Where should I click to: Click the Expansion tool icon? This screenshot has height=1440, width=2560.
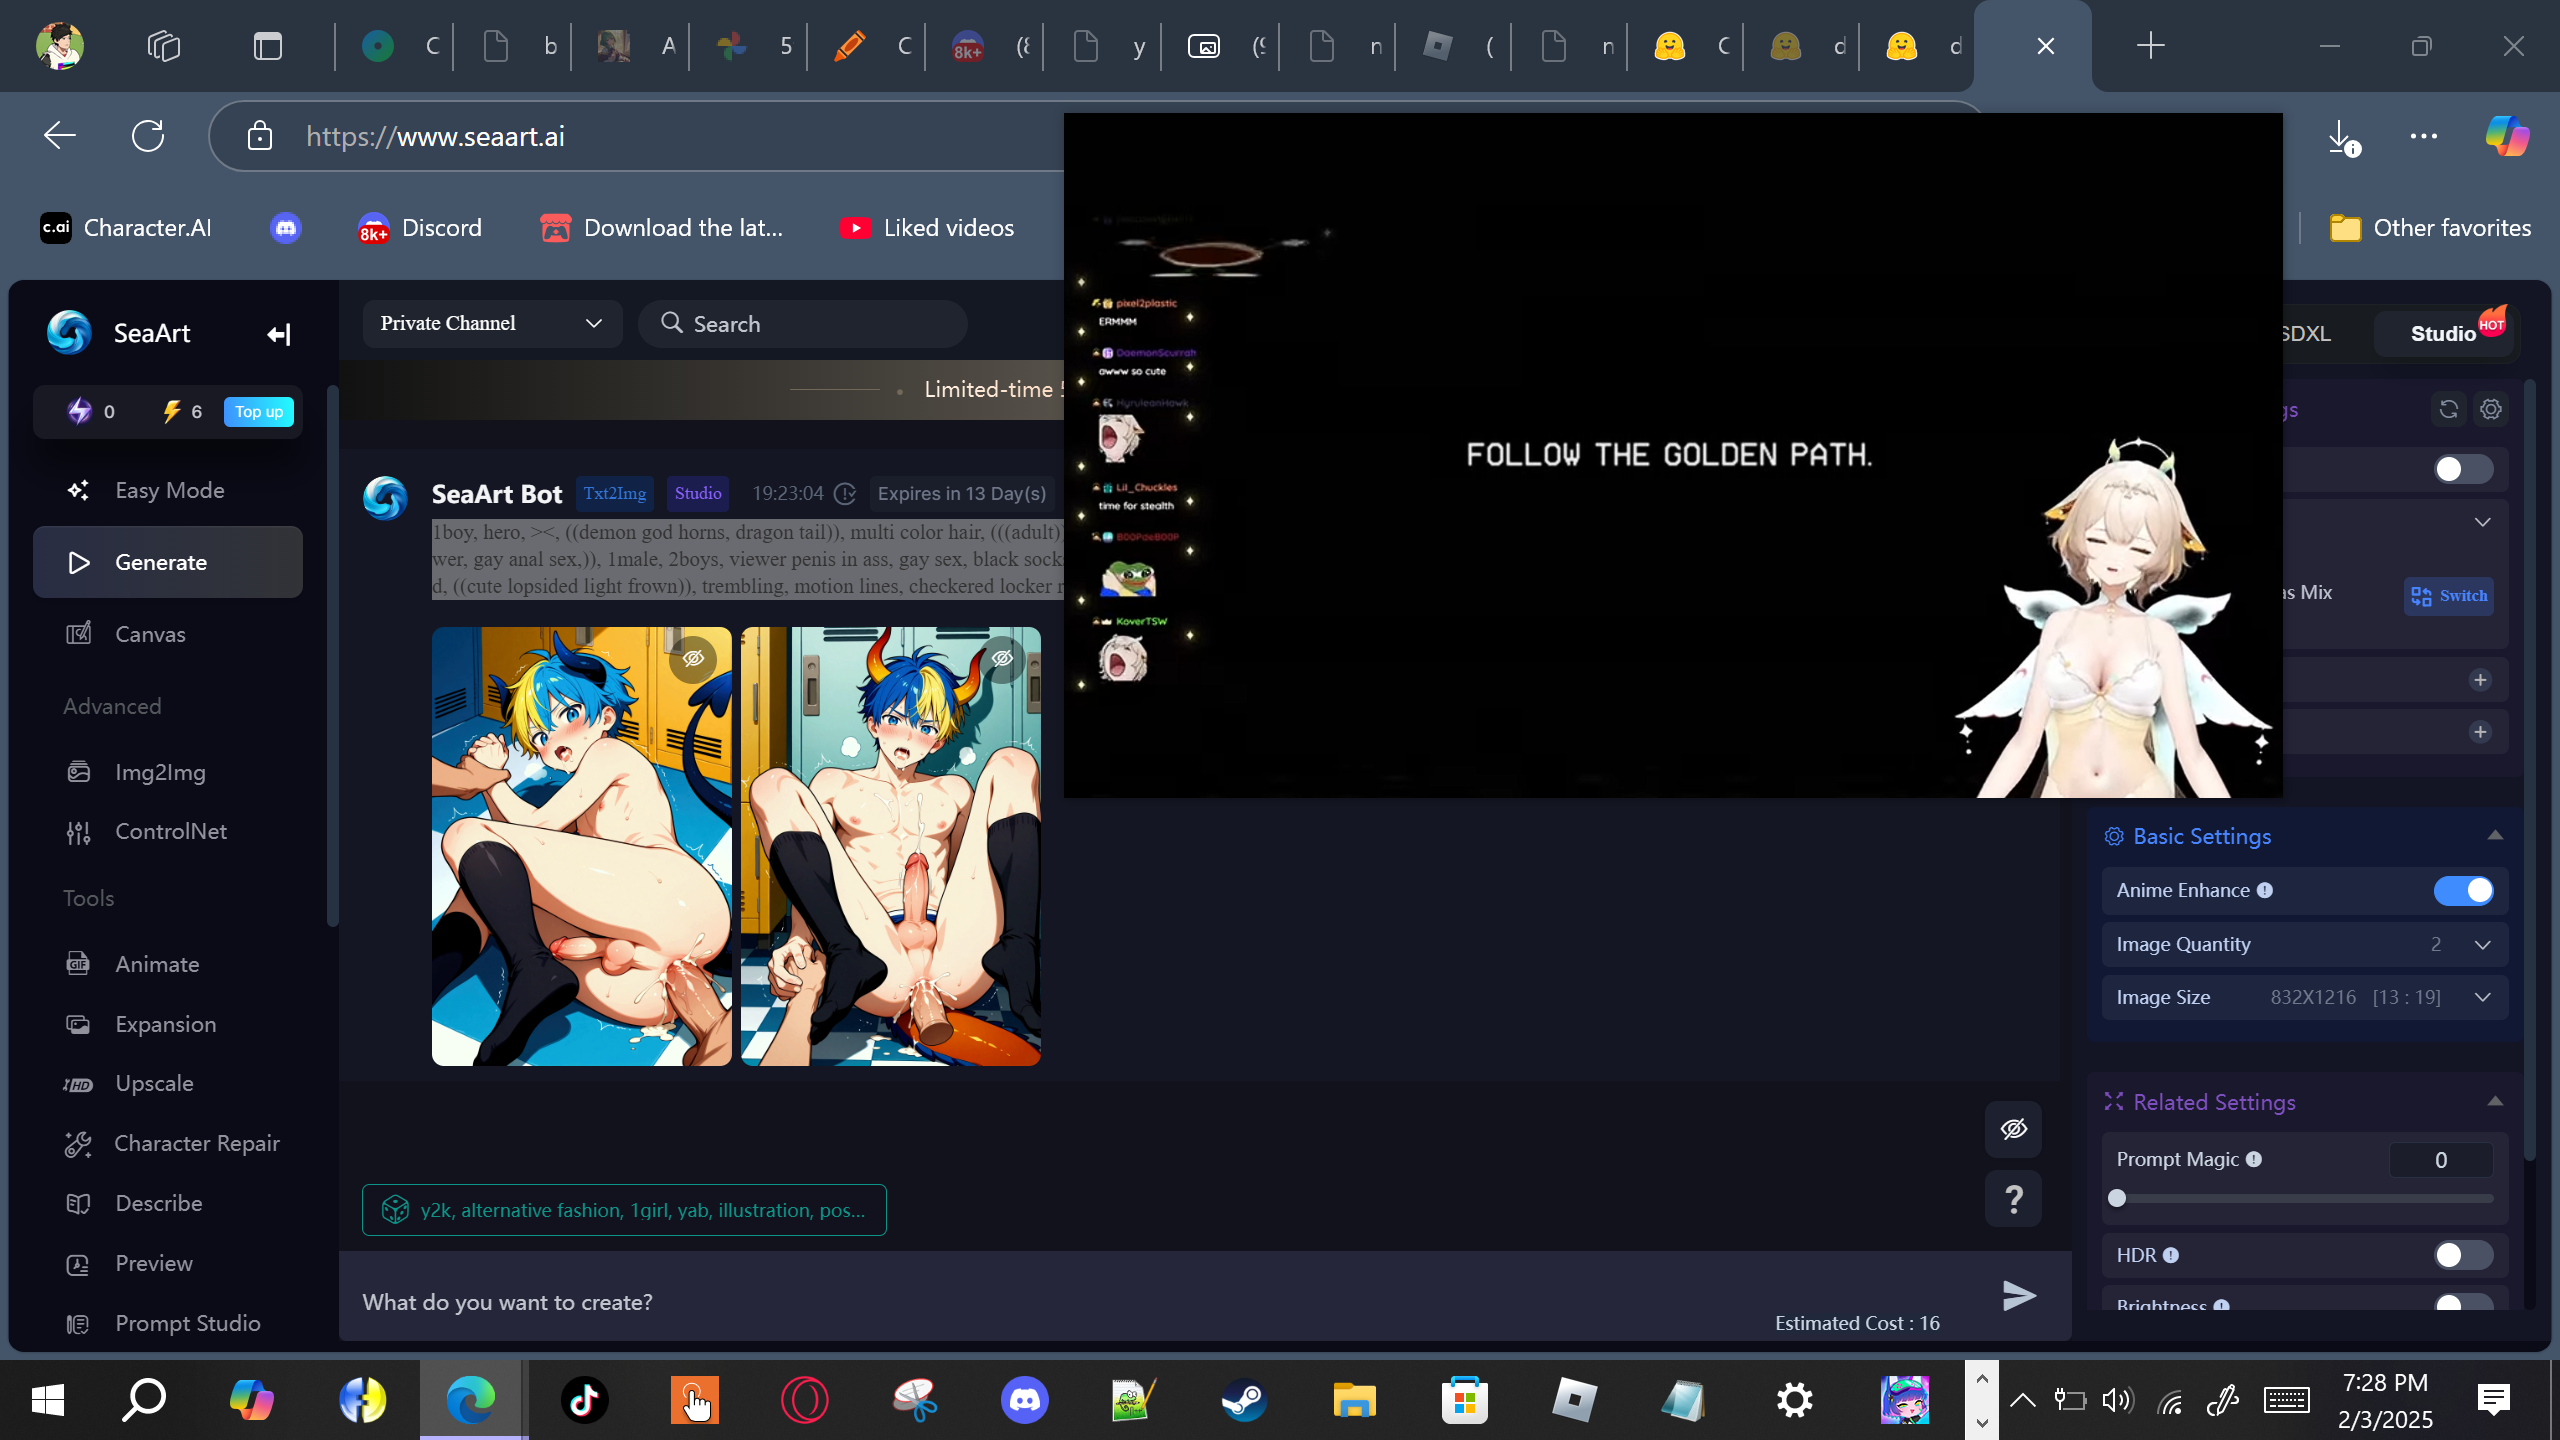(x=78, y=1024)
